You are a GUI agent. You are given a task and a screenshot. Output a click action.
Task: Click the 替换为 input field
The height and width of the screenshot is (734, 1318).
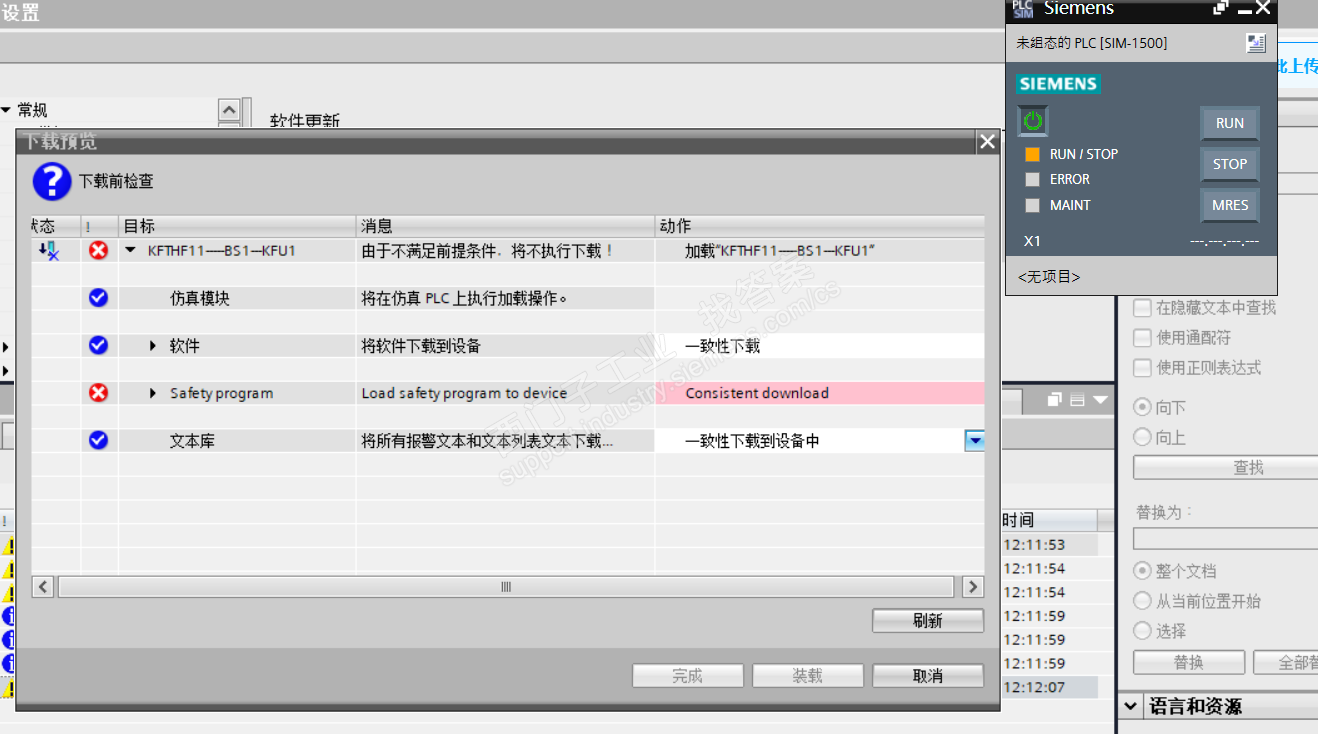1225,539
